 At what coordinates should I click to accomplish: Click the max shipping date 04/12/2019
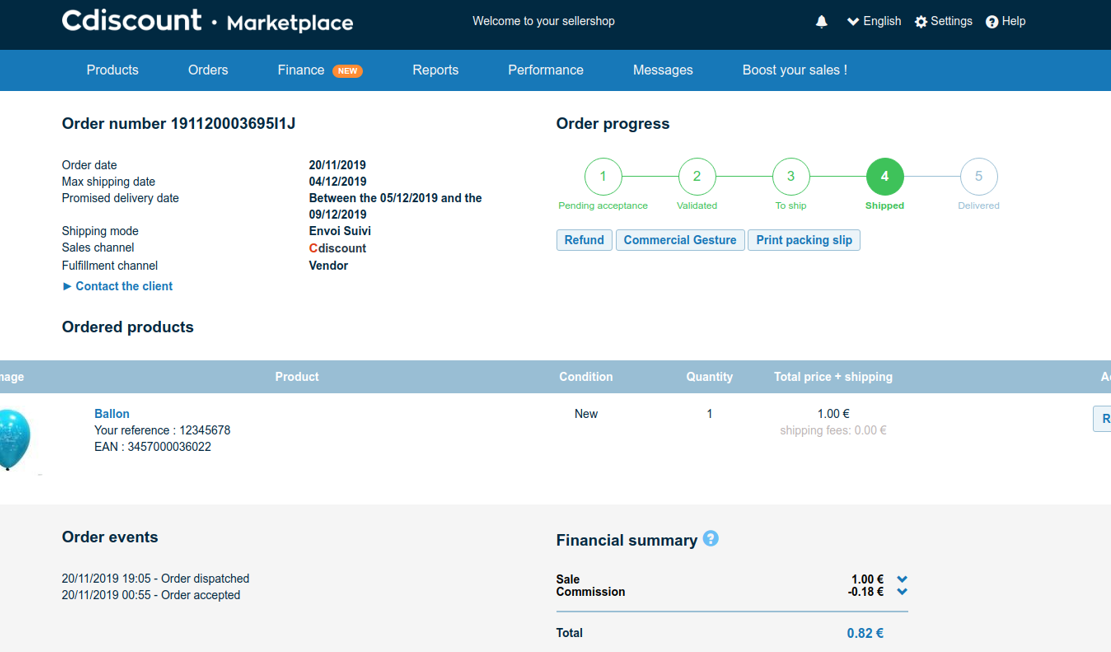tap(337, 181)
